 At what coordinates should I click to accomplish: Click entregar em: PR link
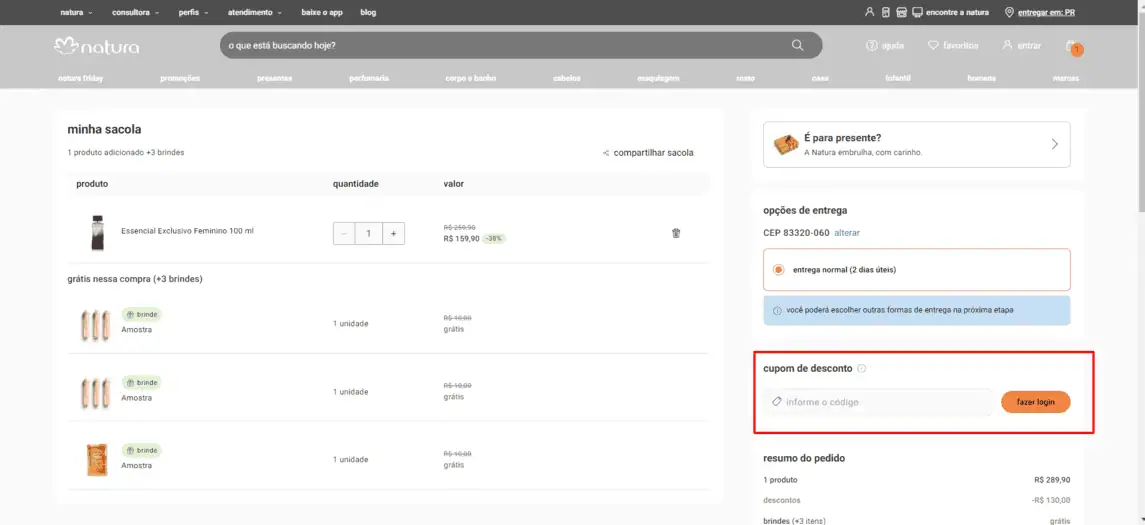point(1046,12)
